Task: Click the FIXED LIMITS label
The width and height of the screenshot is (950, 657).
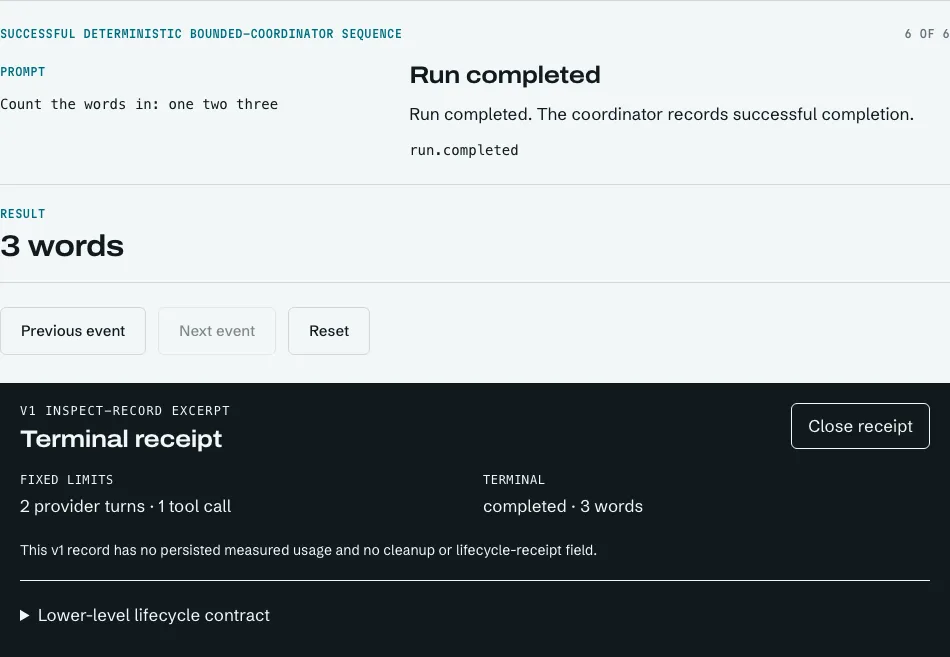Action: [x=67, y=480]
